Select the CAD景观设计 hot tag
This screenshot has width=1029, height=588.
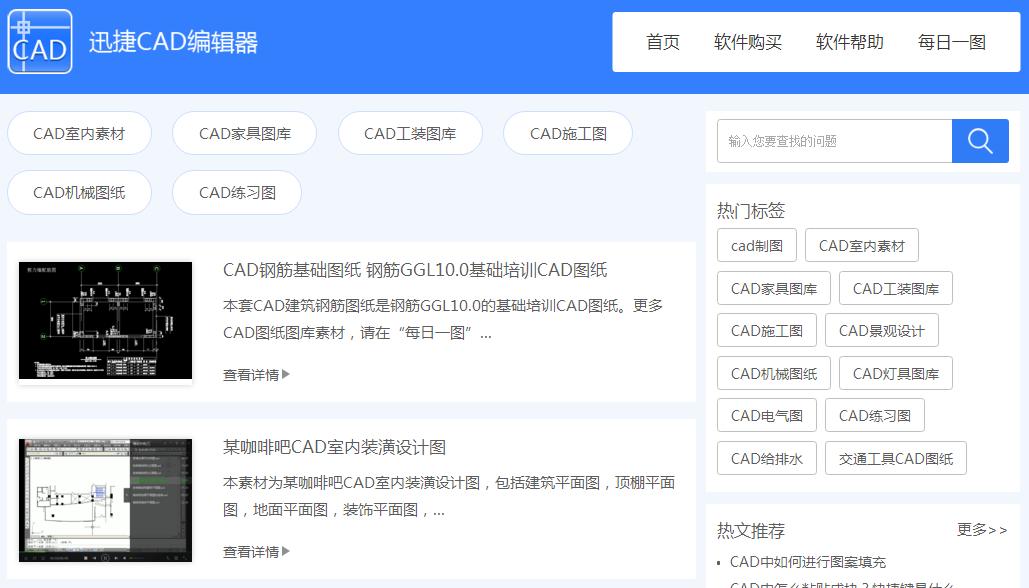[879, 329]
